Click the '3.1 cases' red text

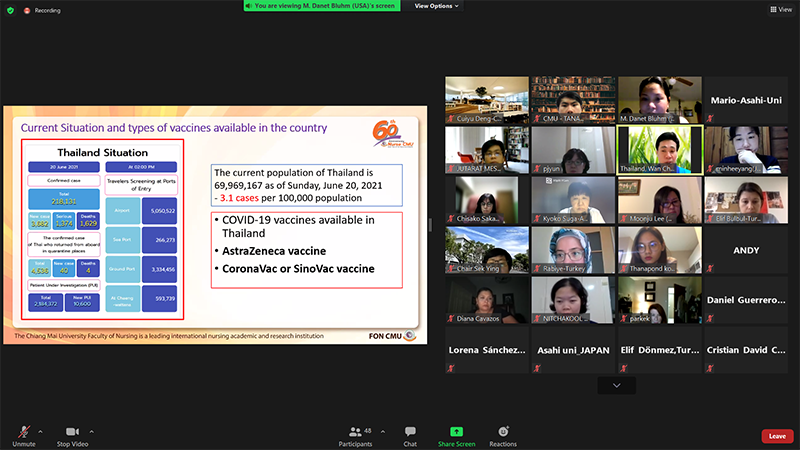tap(239, 198)
